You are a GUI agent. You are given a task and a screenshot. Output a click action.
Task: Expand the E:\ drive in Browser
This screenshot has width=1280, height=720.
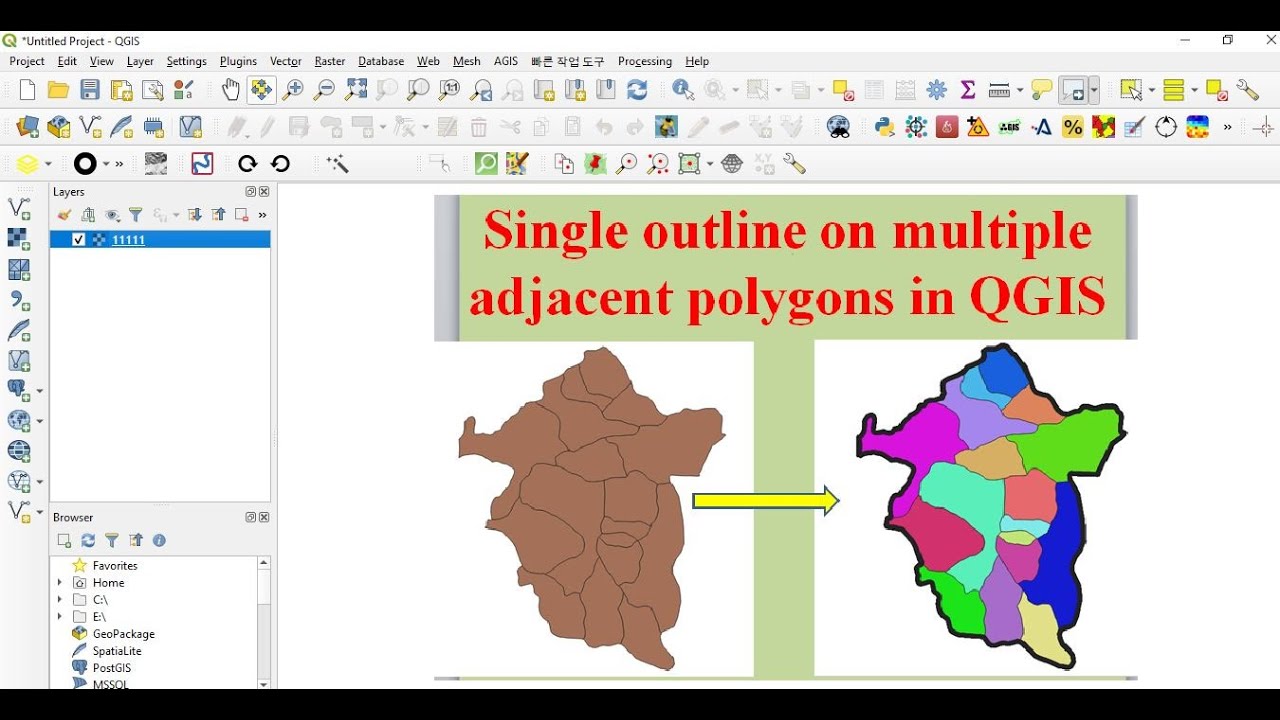pos(60,617)
